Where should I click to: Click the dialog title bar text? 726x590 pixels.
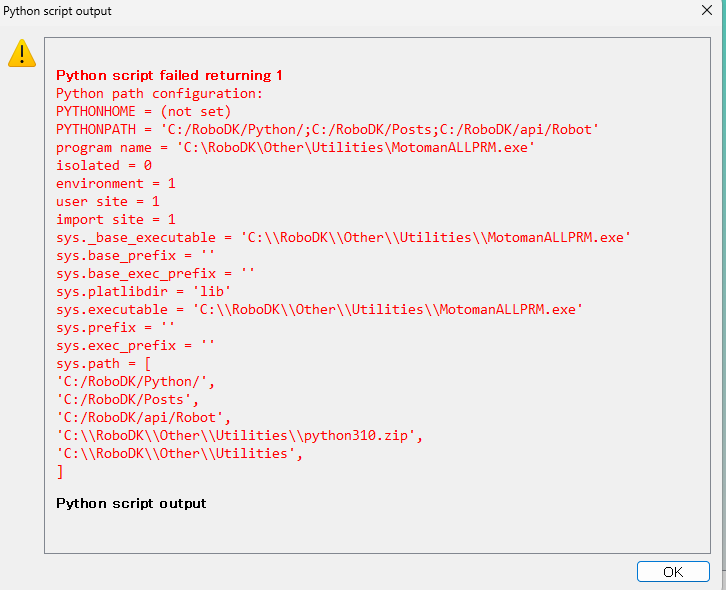click(x=58, y=11)
